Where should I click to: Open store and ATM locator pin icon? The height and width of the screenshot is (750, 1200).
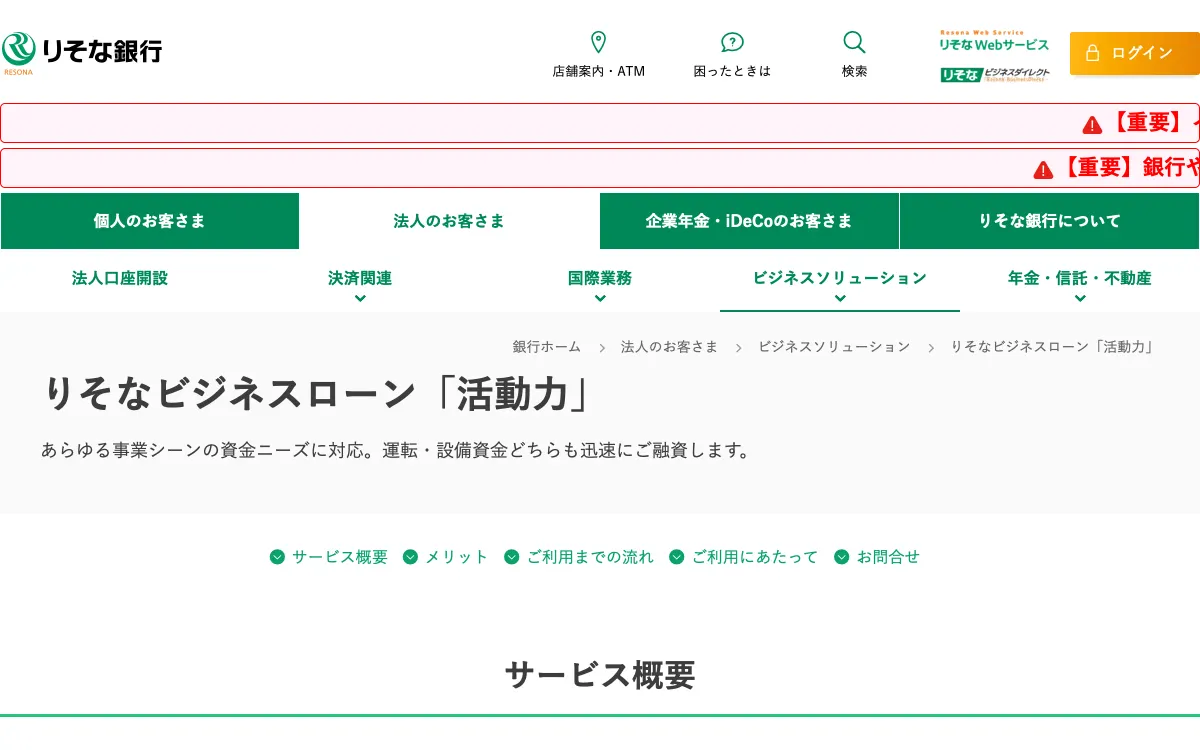(x=598, y=42)
